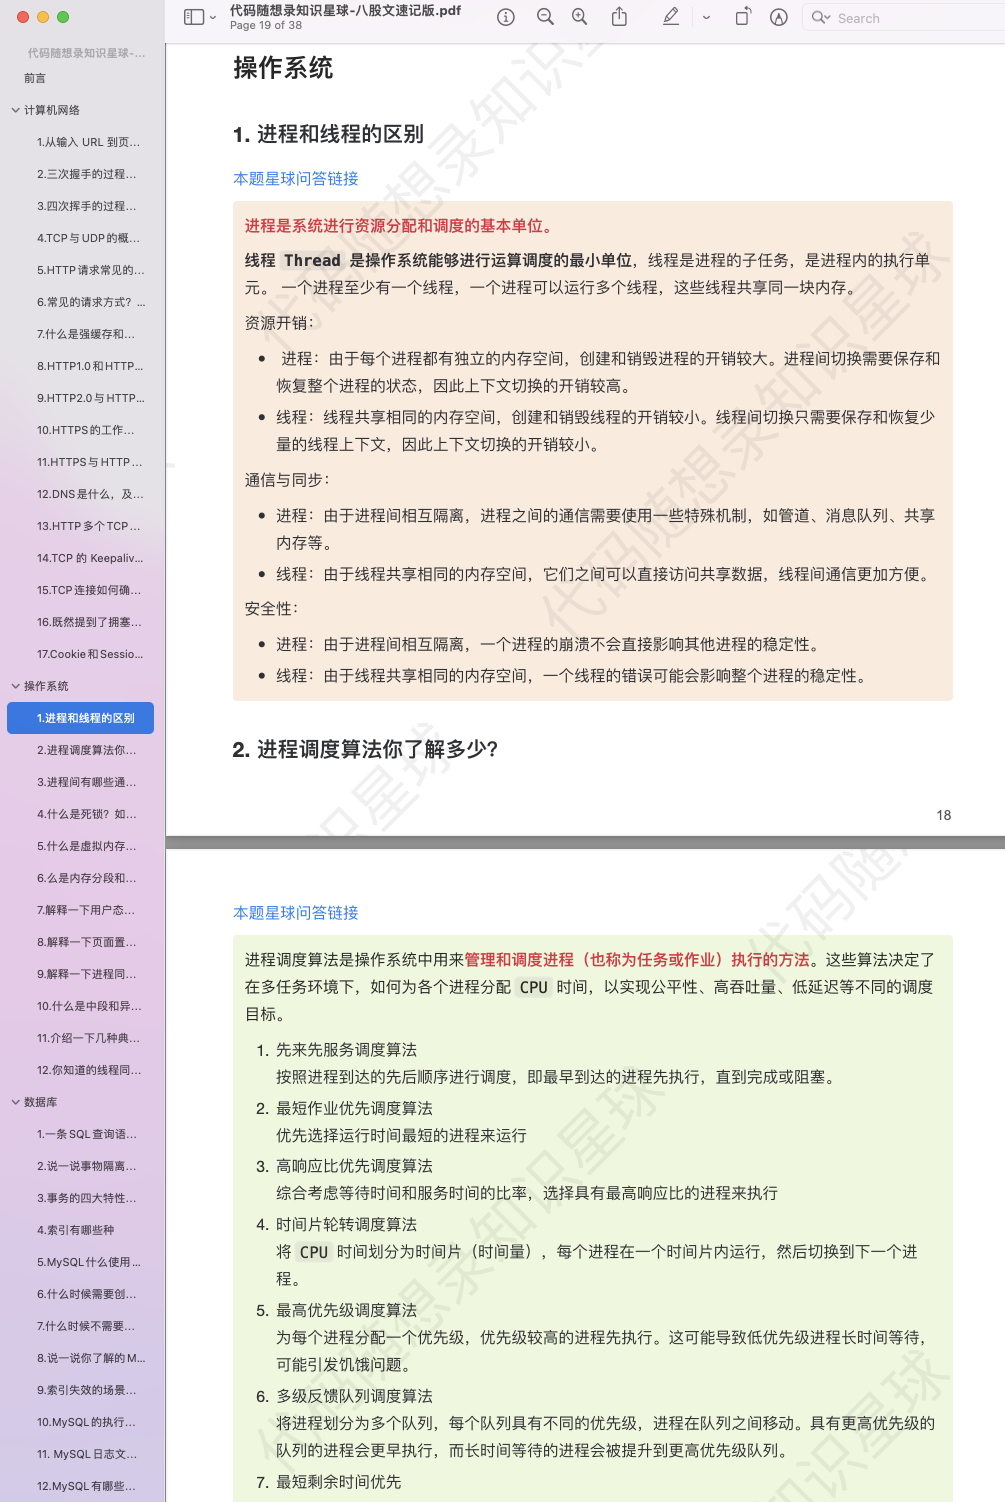
Task: Go to '10.什么是中段和异…' entry
Action: click(89, 1006)
